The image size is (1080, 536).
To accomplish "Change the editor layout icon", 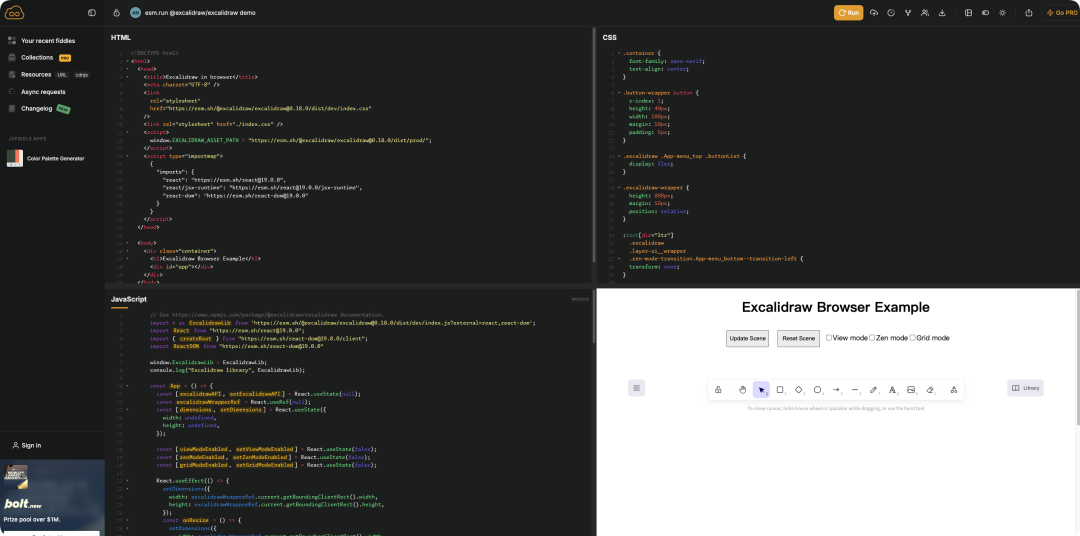I will [x=968, y=12].
